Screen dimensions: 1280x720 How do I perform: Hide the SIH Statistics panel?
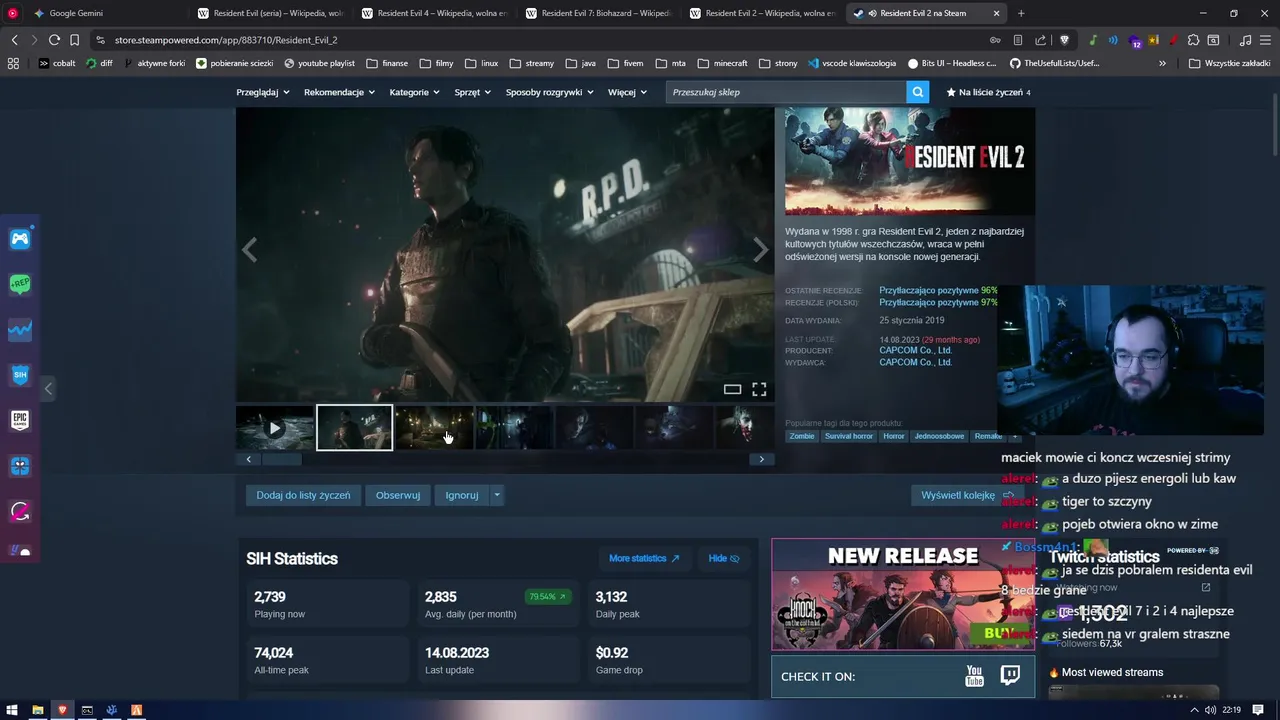coord(724,558)
